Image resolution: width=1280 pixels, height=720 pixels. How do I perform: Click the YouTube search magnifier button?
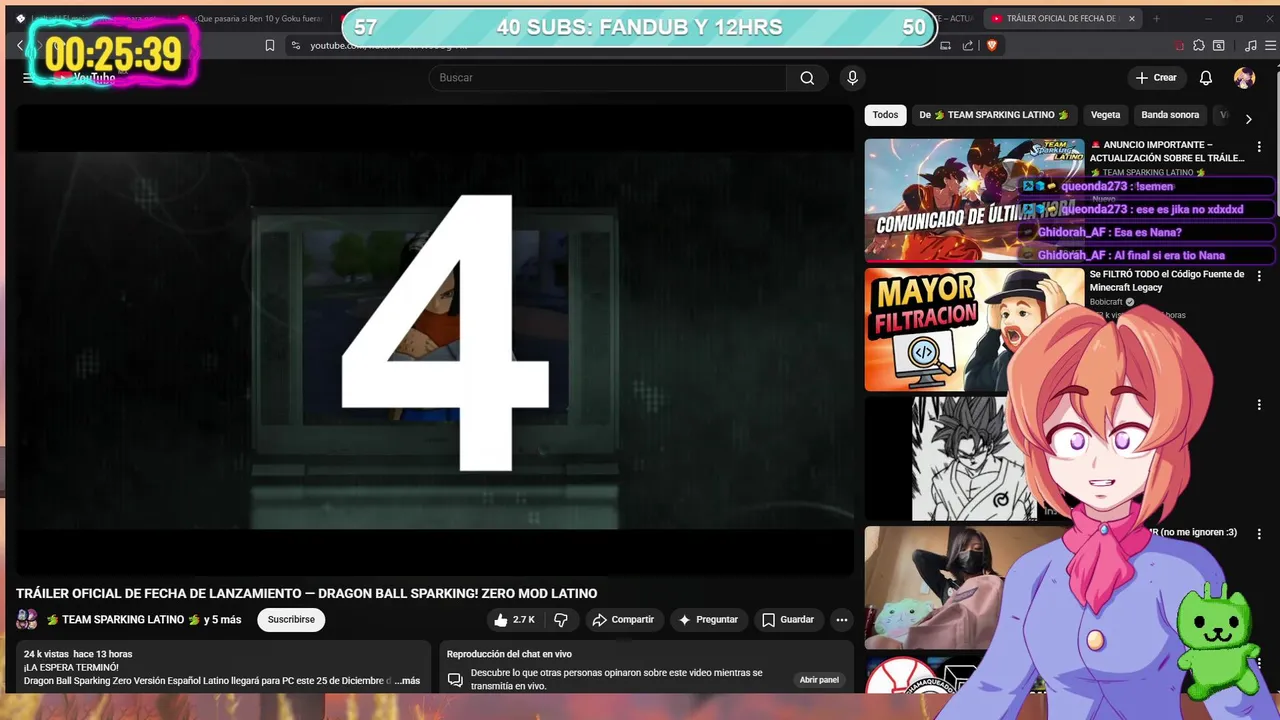807,78
